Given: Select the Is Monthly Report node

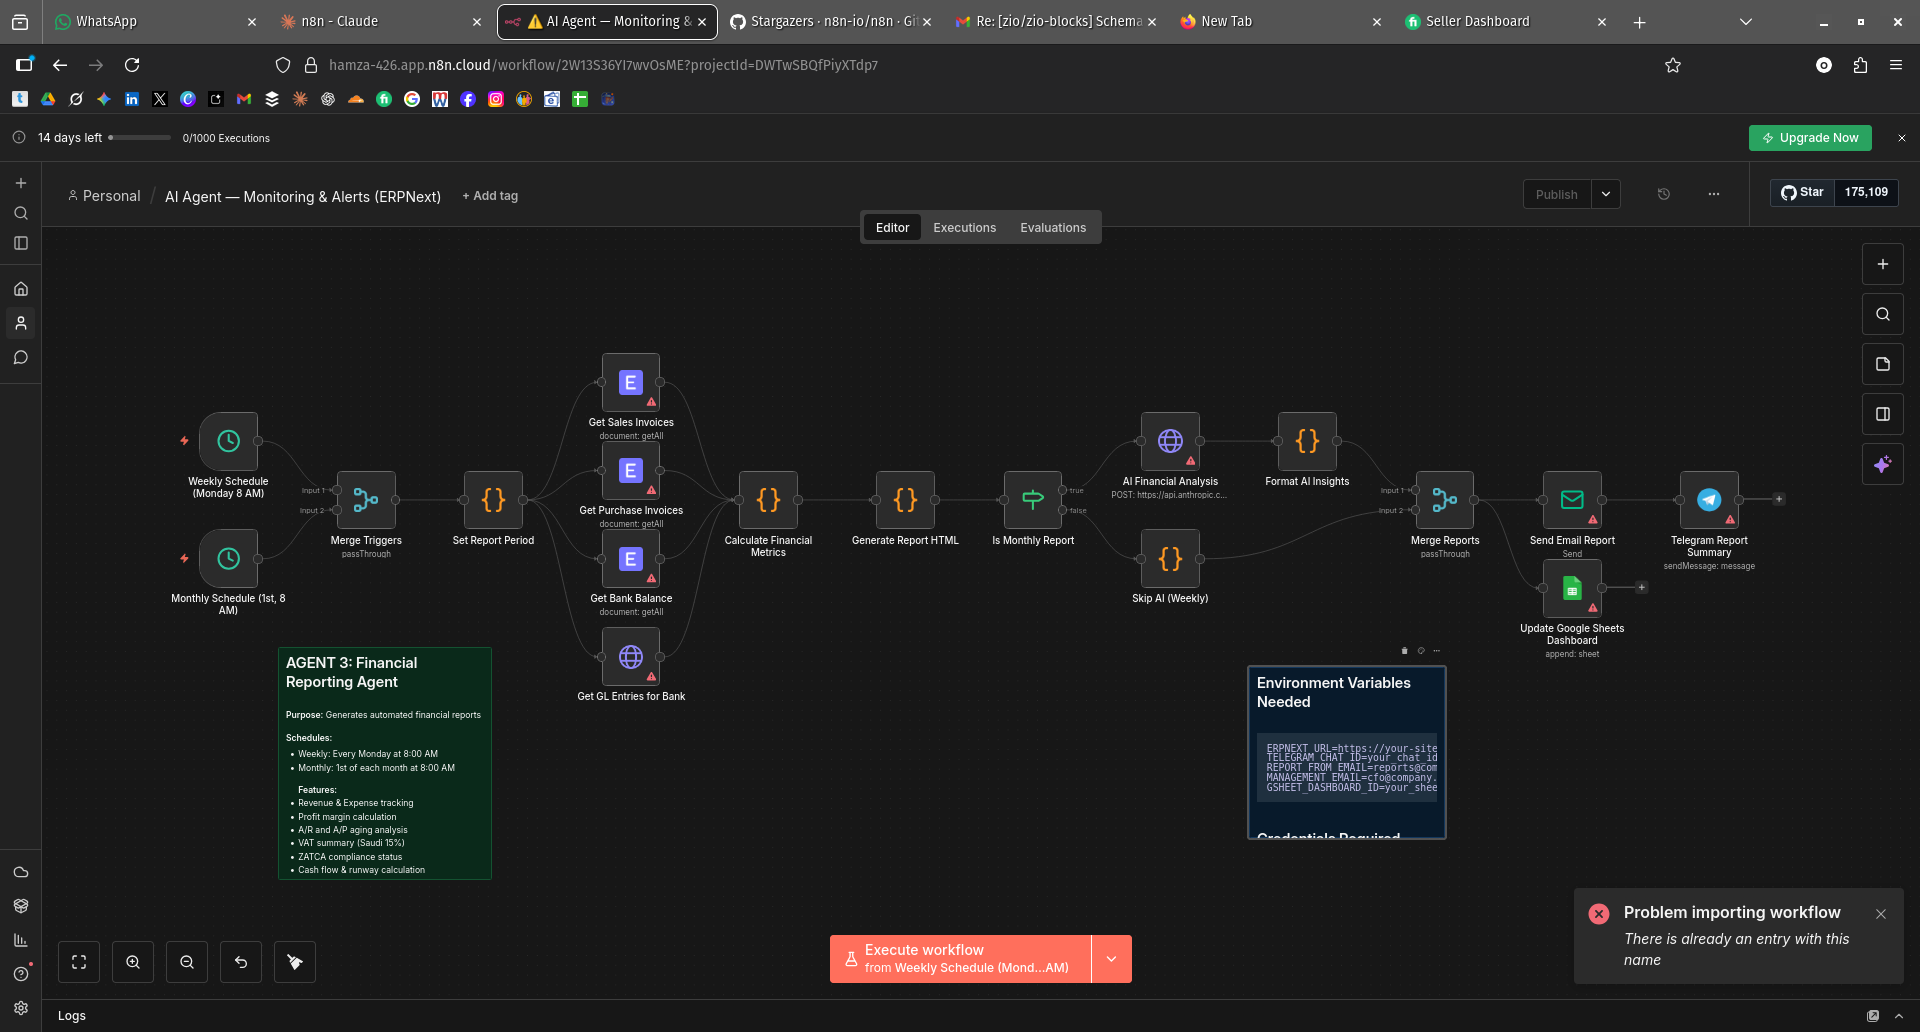Looking at the screenshot, I should pos(1033,500).
